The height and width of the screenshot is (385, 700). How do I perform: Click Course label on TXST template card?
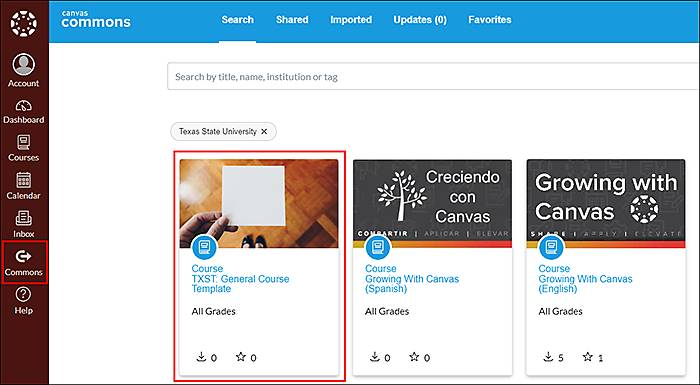207,268
